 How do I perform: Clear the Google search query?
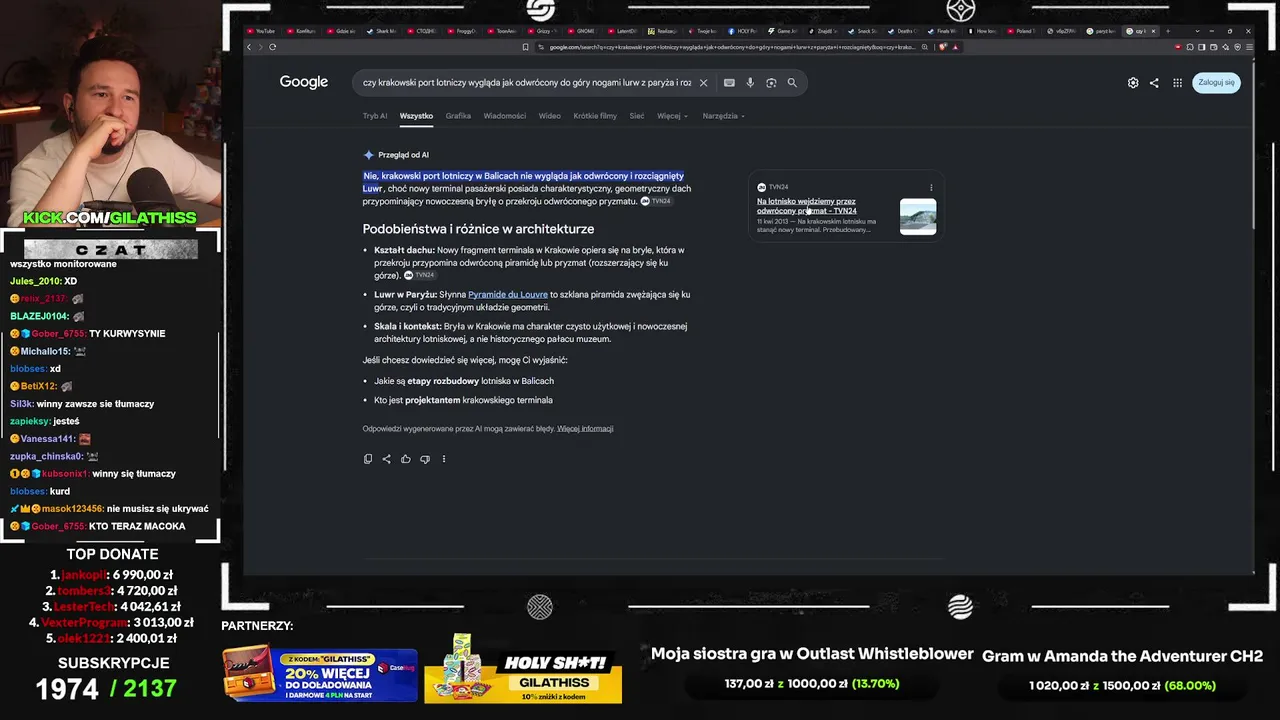(x=703, y=83)
